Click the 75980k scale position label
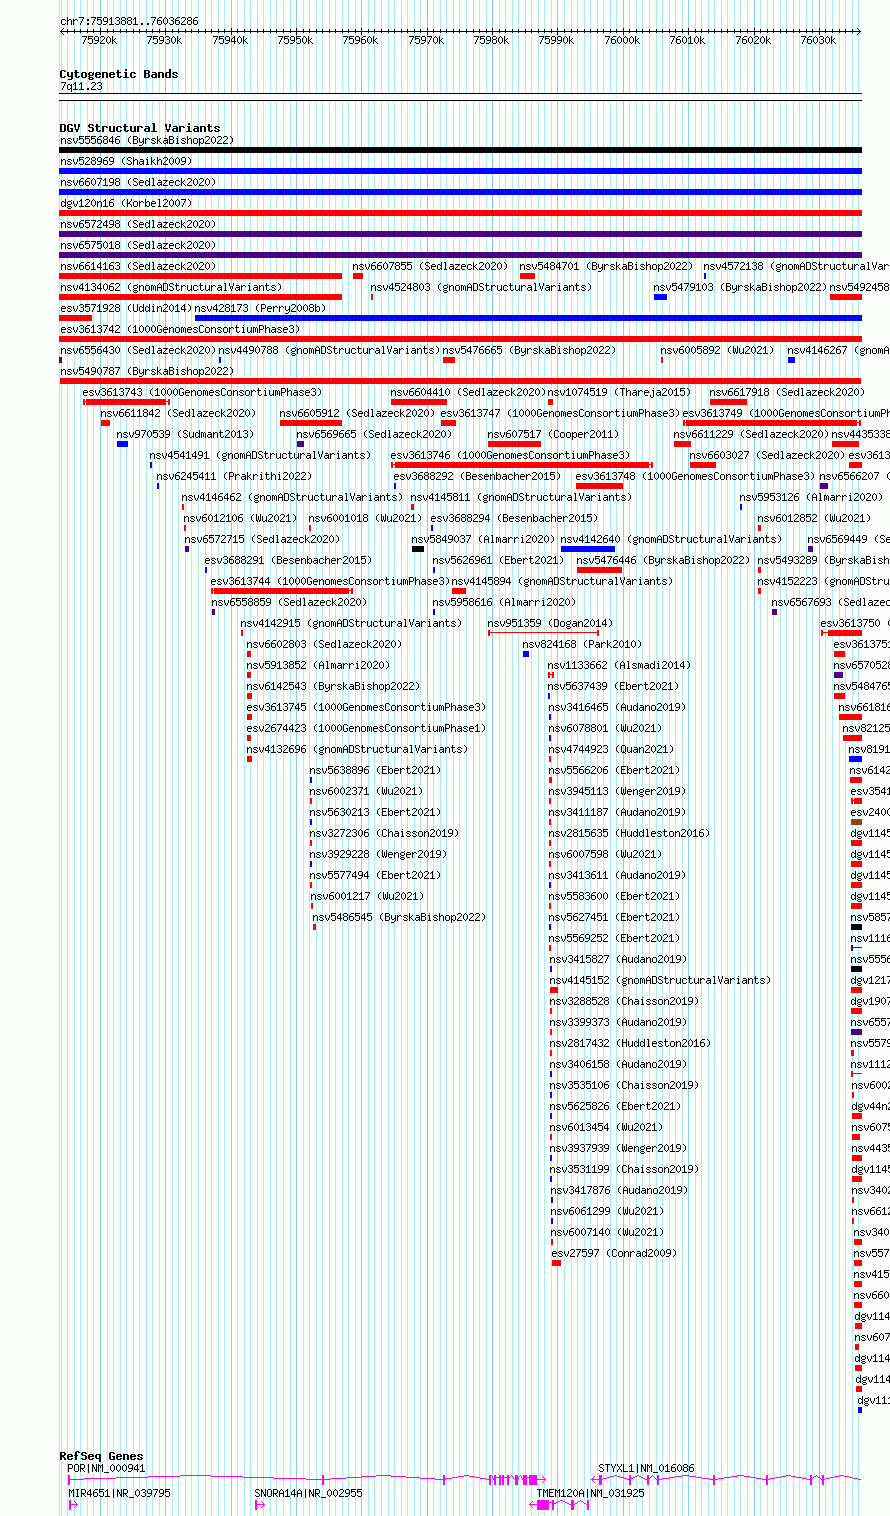Screen dimensions: 890x1516 (x=491, y=40)
